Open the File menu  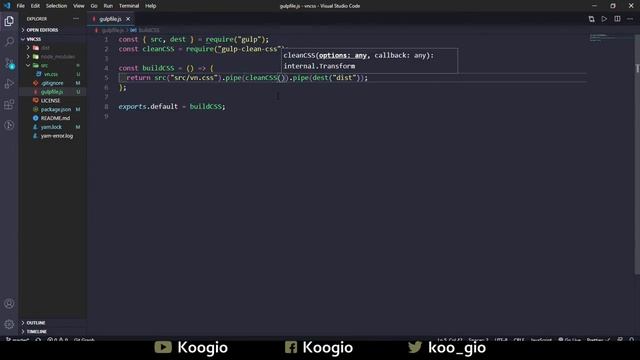[x=20, y=6]
